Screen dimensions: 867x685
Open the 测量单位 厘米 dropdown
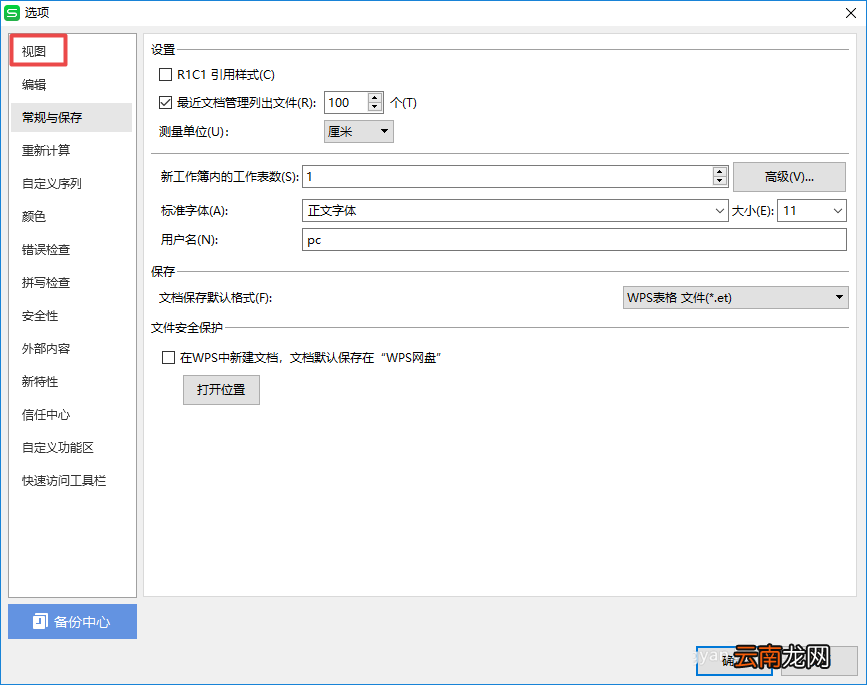pyautogui.click(x=358, y=132)
